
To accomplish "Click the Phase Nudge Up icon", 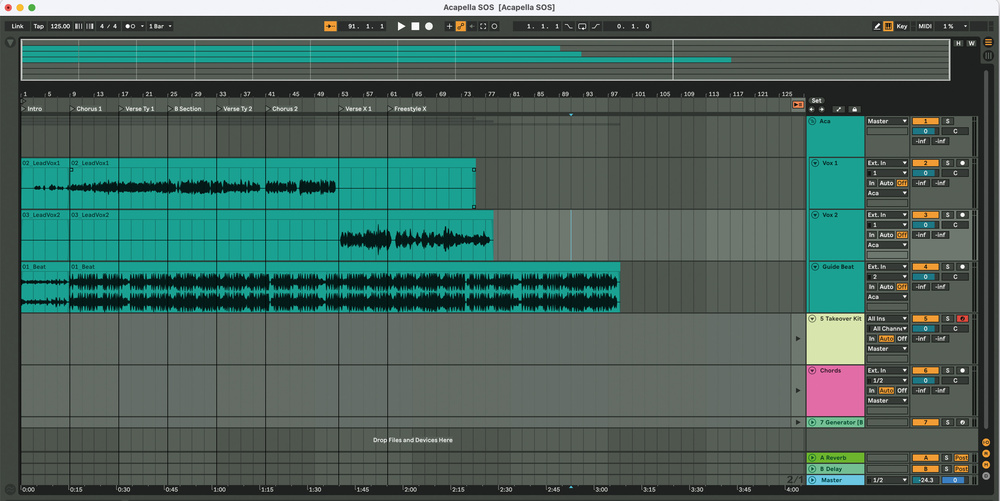I will (x=90, y=26).
